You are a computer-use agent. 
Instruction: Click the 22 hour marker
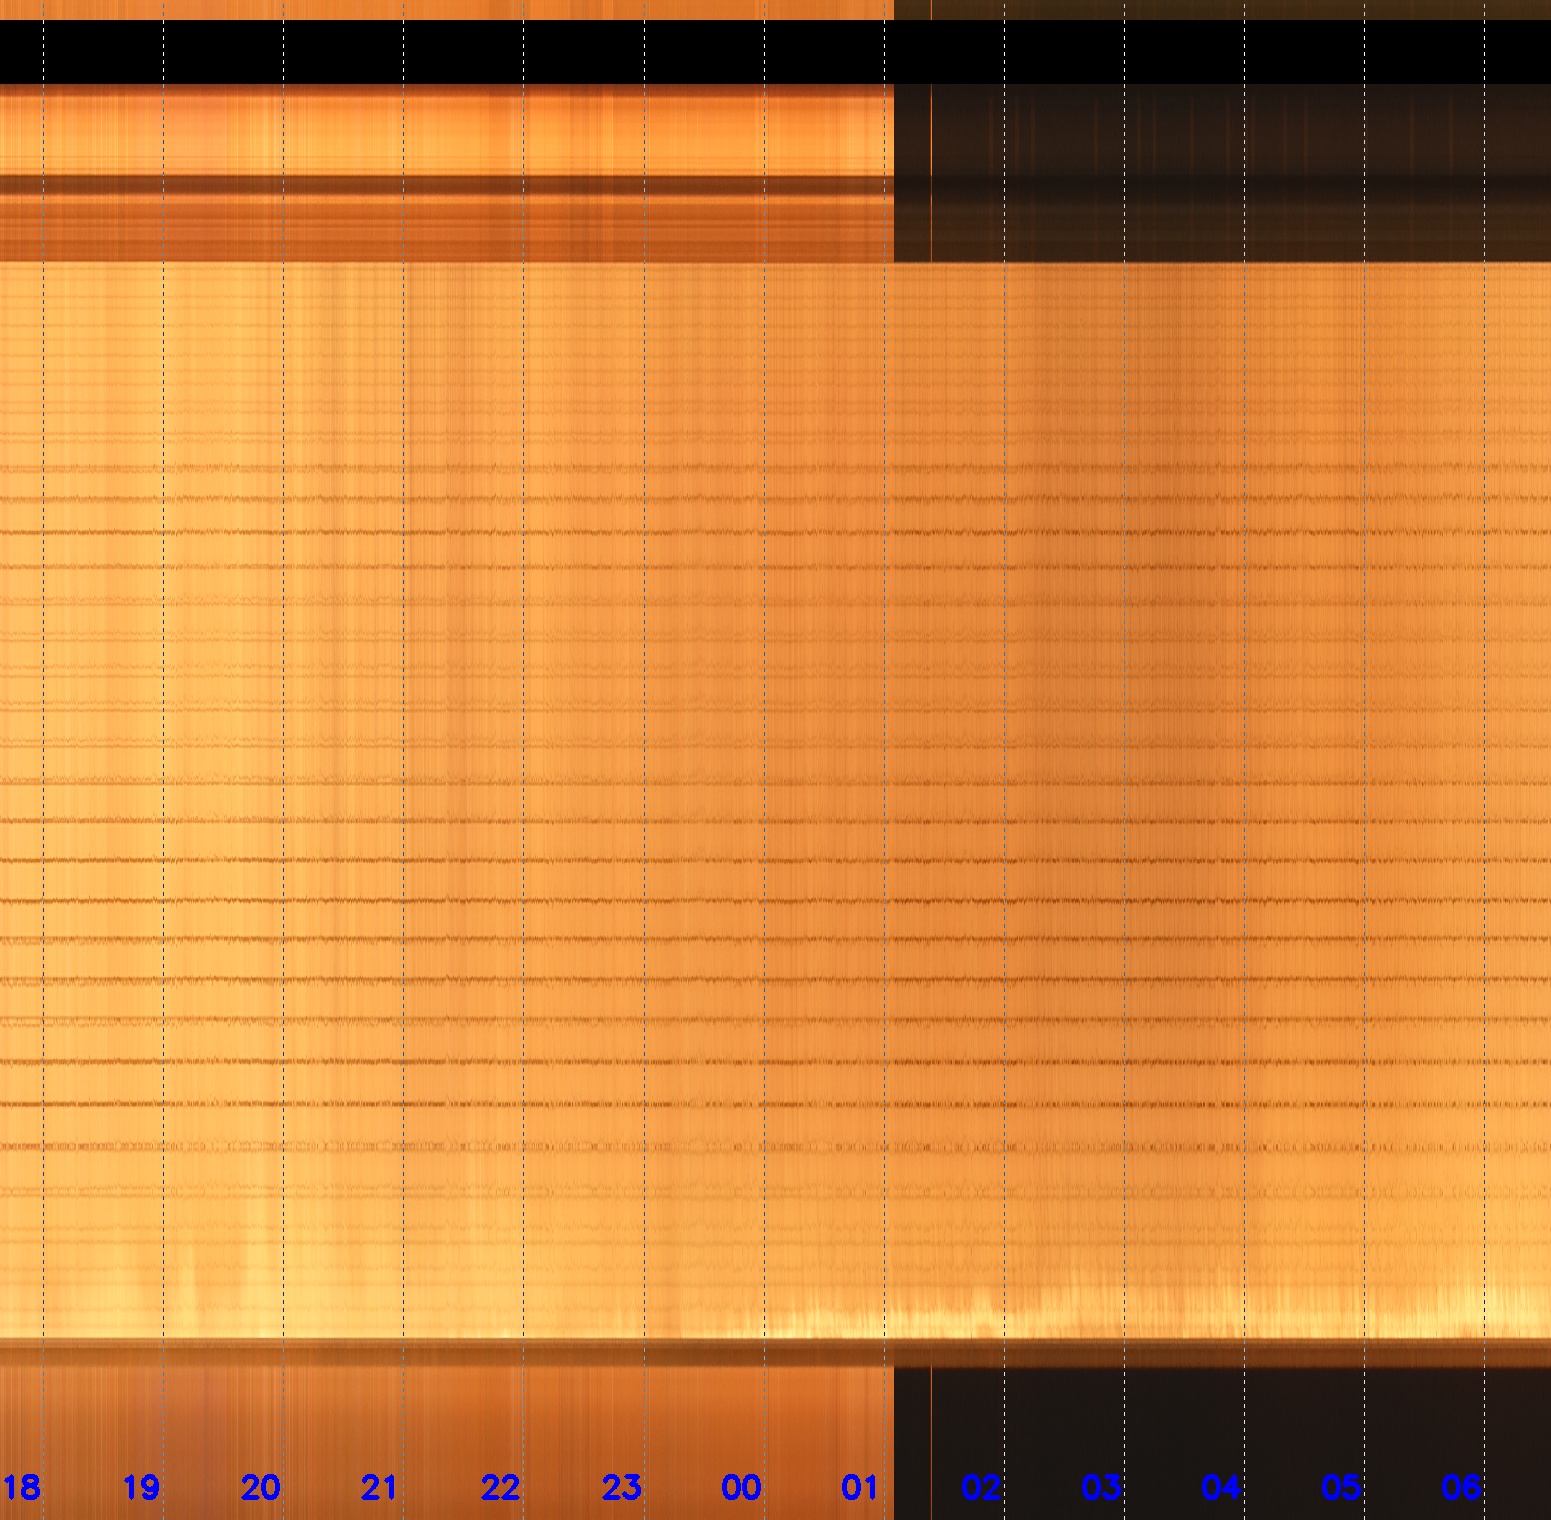tap(500, 1487)
